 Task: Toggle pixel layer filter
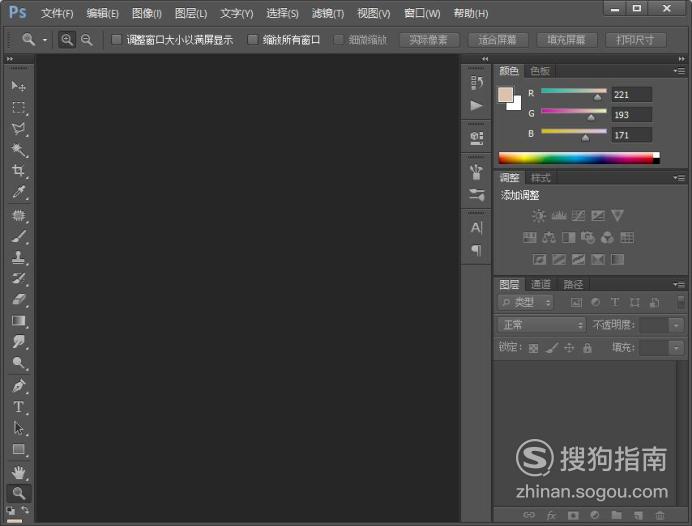[x=576, y=302]
